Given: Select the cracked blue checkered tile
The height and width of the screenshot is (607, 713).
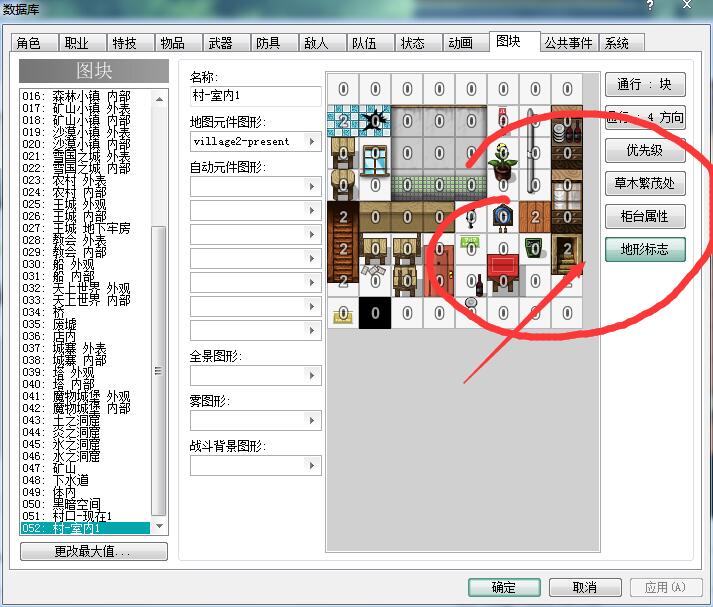Looking at the screenshot, I should [375, 121].
